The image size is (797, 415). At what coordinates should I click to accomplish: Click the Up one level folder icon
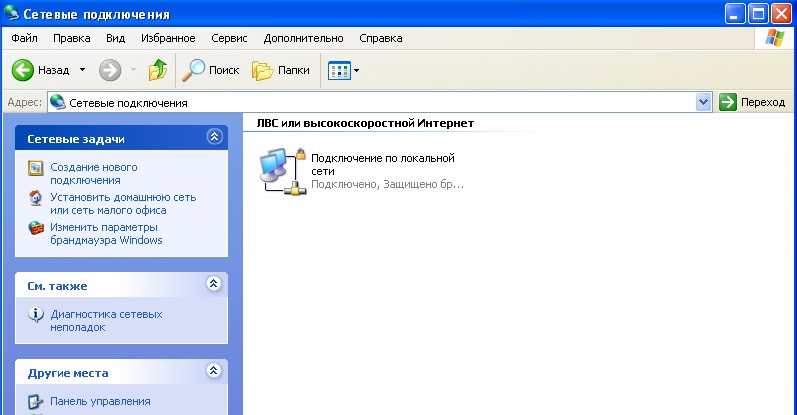(158, 70)
